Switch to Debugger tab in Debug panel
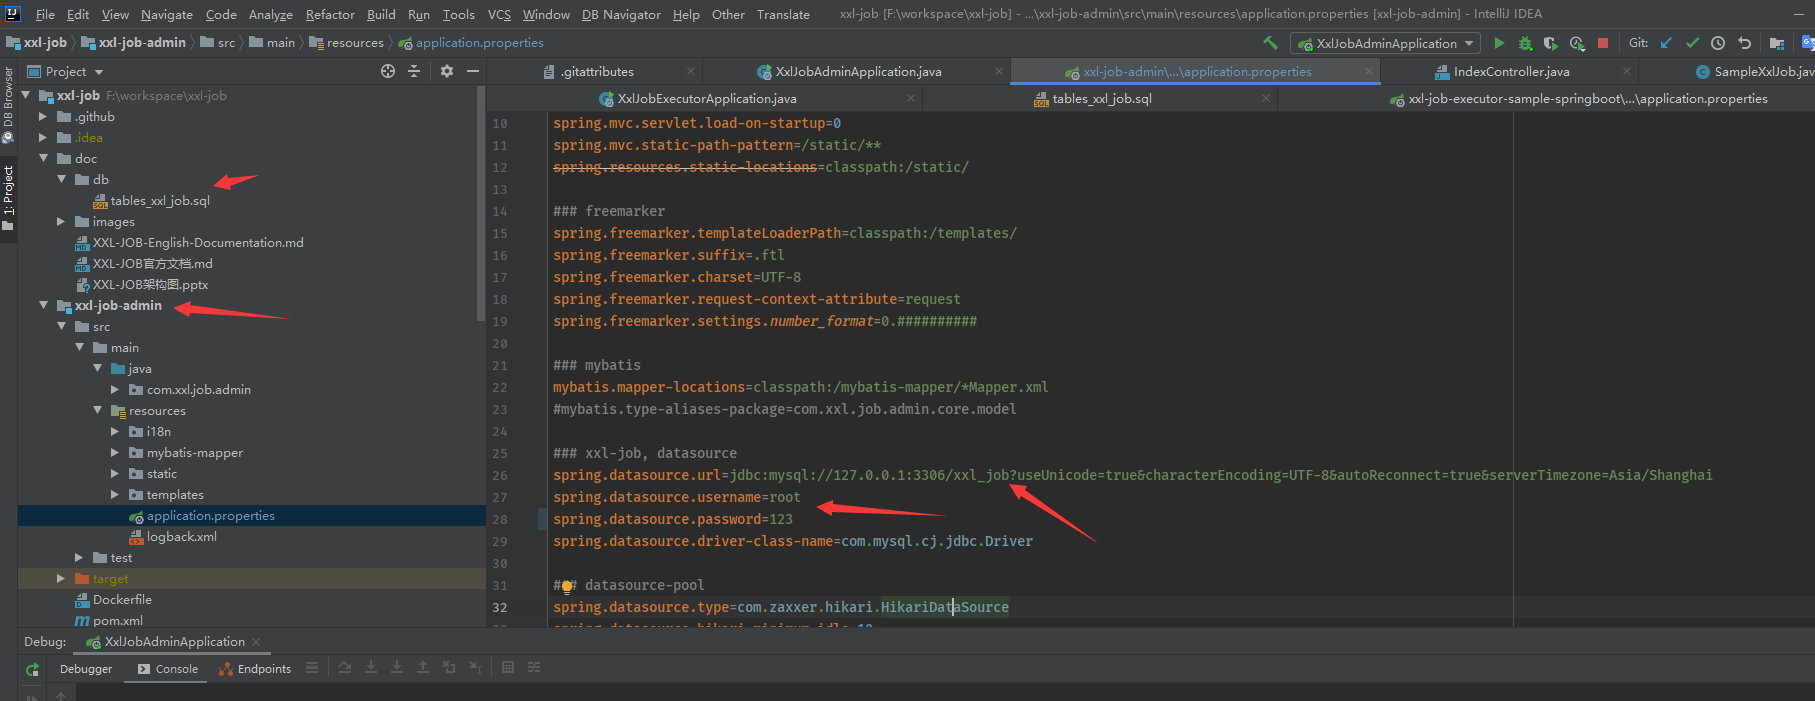Image resolution: width=1815 pixels, height=701 pixels. coord(86,669)
